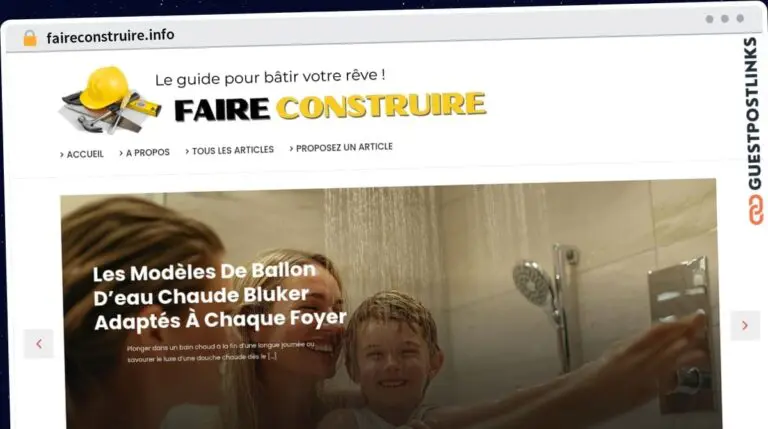Click the GUESTPOSTLINKS vertical brand text
Viewport: 768px width, 429px height.
click(754, 114)
